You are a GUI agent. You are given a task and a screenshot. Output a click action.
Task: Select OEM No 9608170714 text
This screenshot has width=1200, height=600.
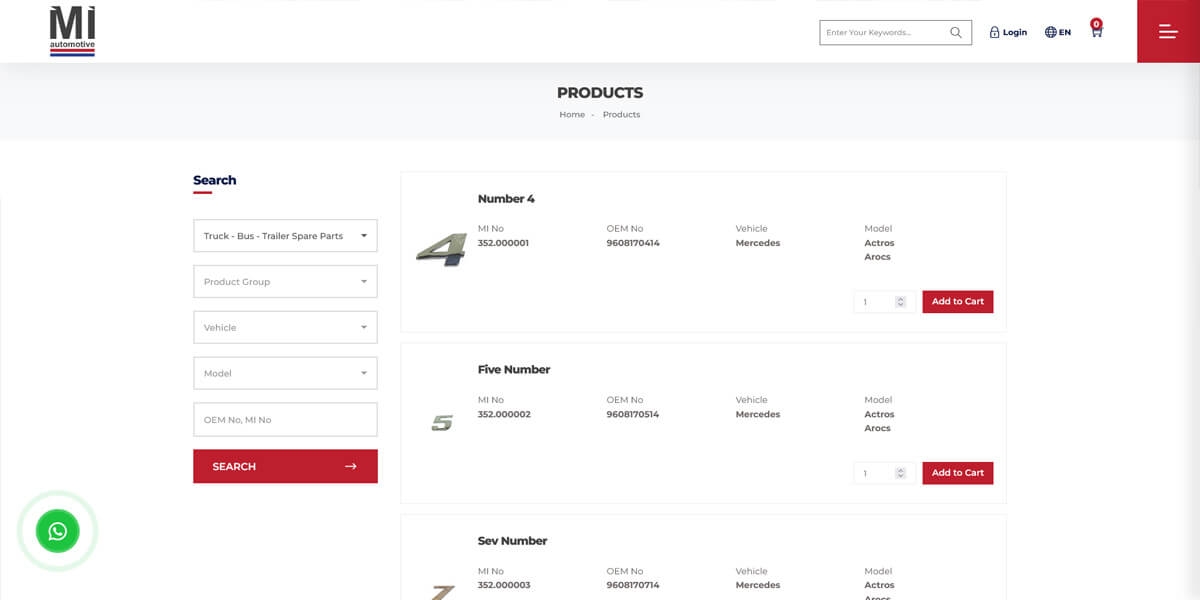(x=633, y=585)
